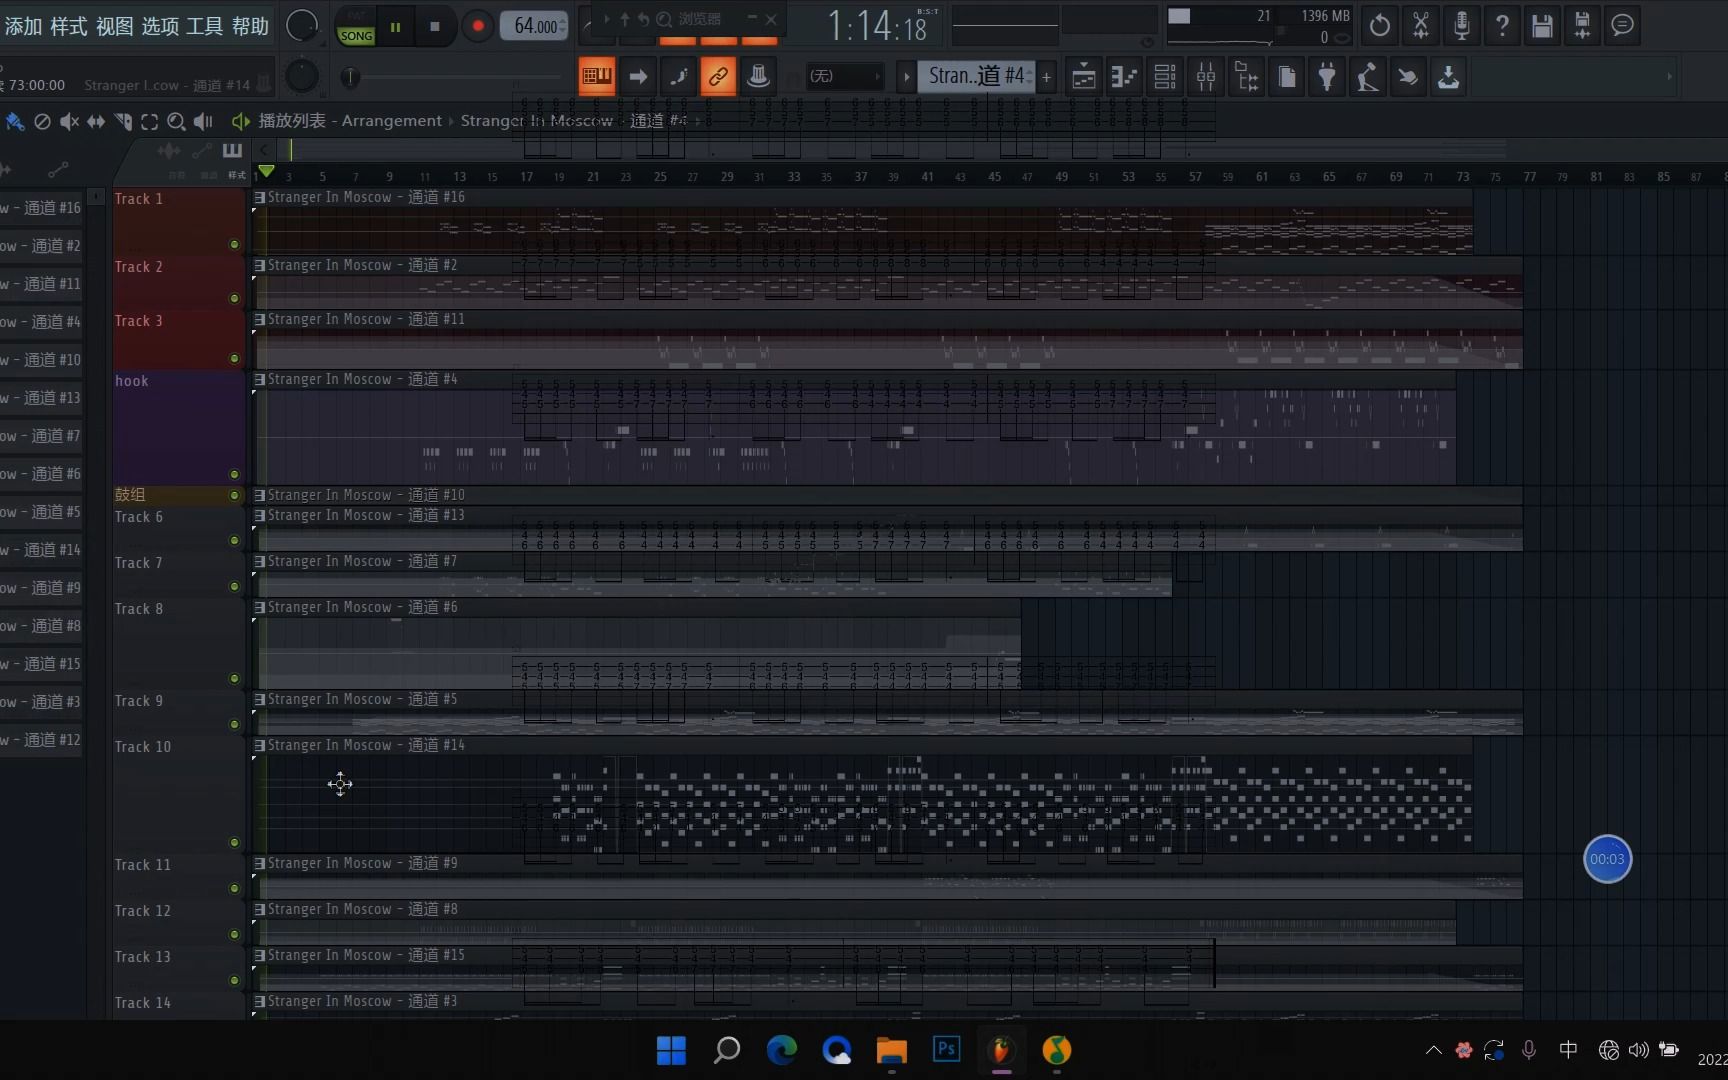This screenshot has height=1080, width=1728.
Task: Save project with the floppy icon
Action: (x=1542, y=26)
